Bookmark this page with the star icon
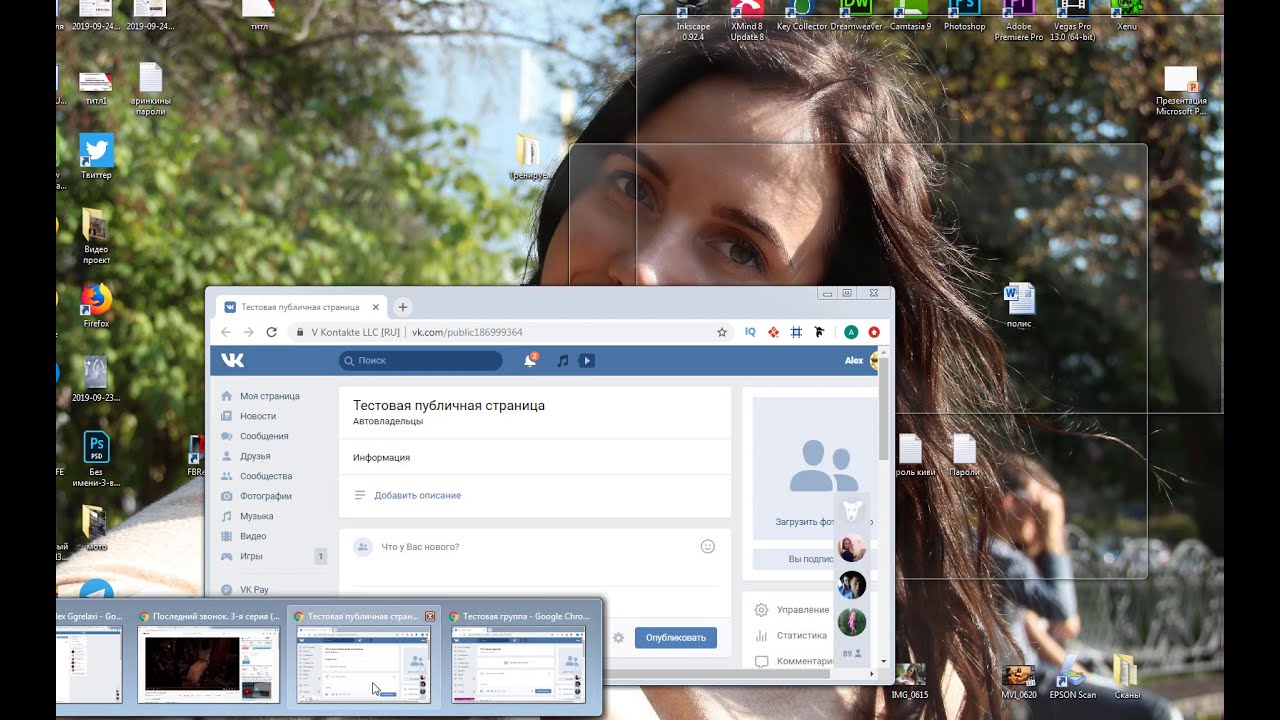The image size is (1280, 720). 722,332
